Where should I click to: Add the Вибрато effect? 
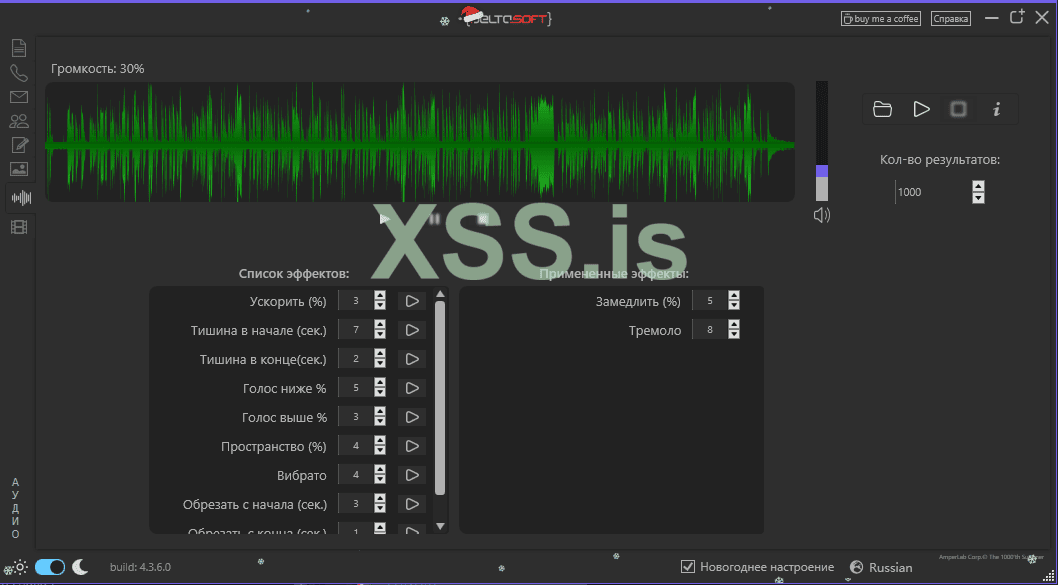412,475
